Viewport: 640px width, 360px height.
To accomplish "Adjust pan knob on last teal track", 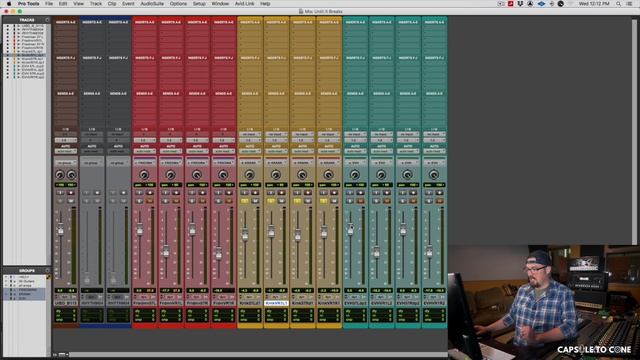I will tap(434, 175).
